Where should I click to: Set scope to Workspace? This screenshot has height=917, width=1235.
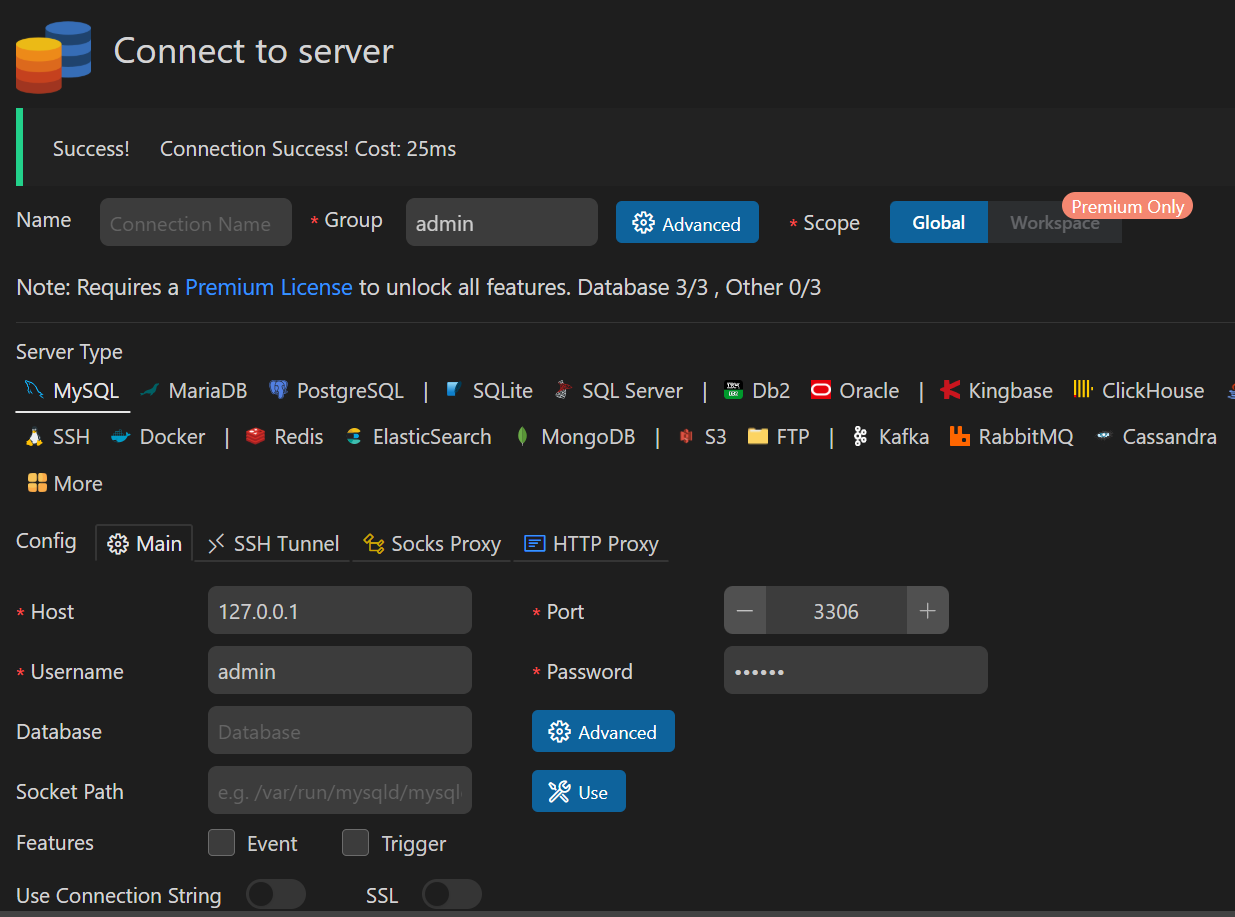(x=1055, y=222)
